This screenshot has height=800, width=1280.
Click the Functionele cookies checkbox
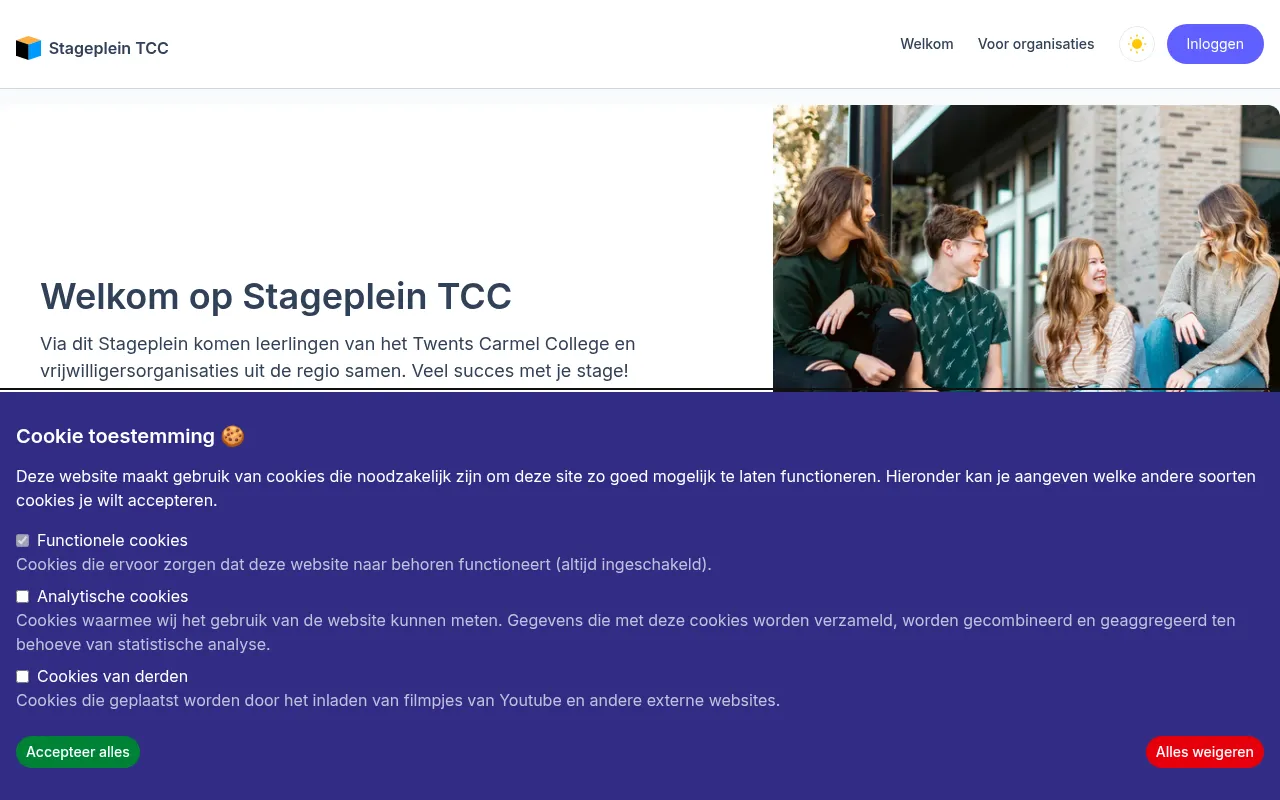[22, 540]
